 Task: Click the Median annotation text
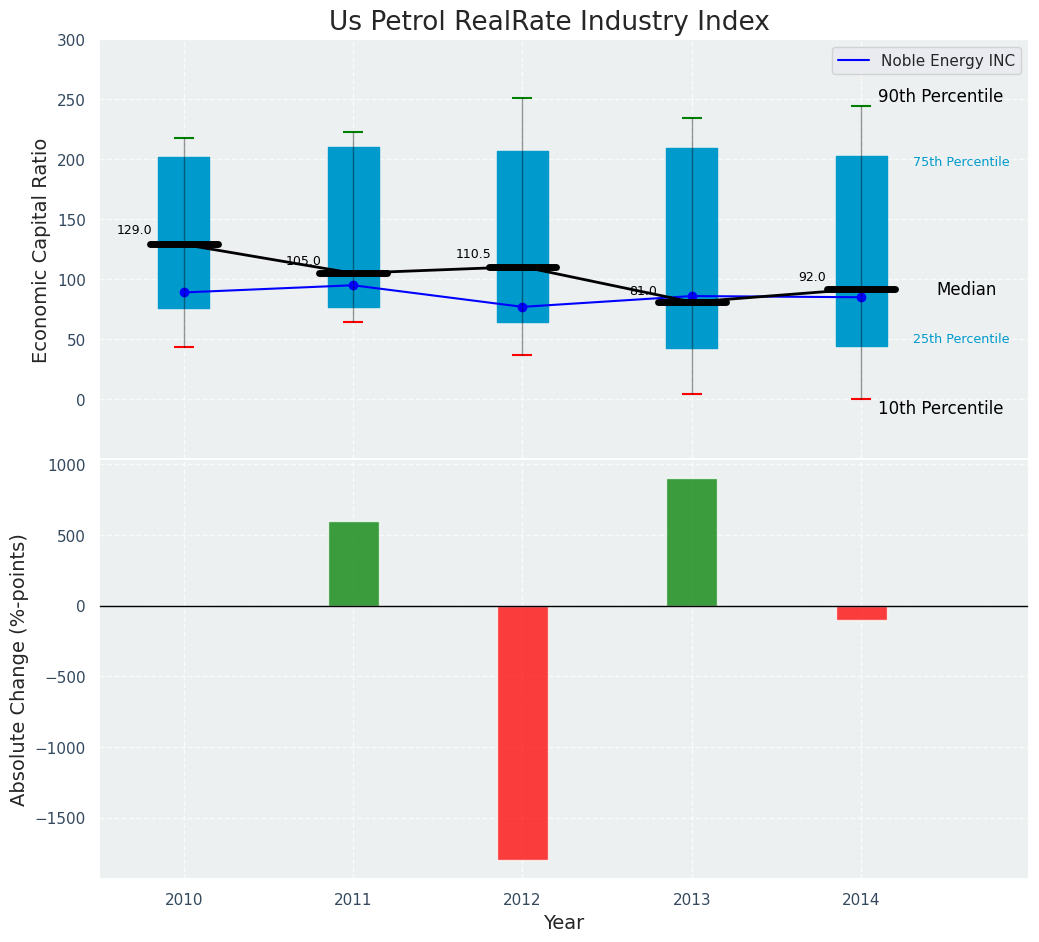(x=966, y=289)
